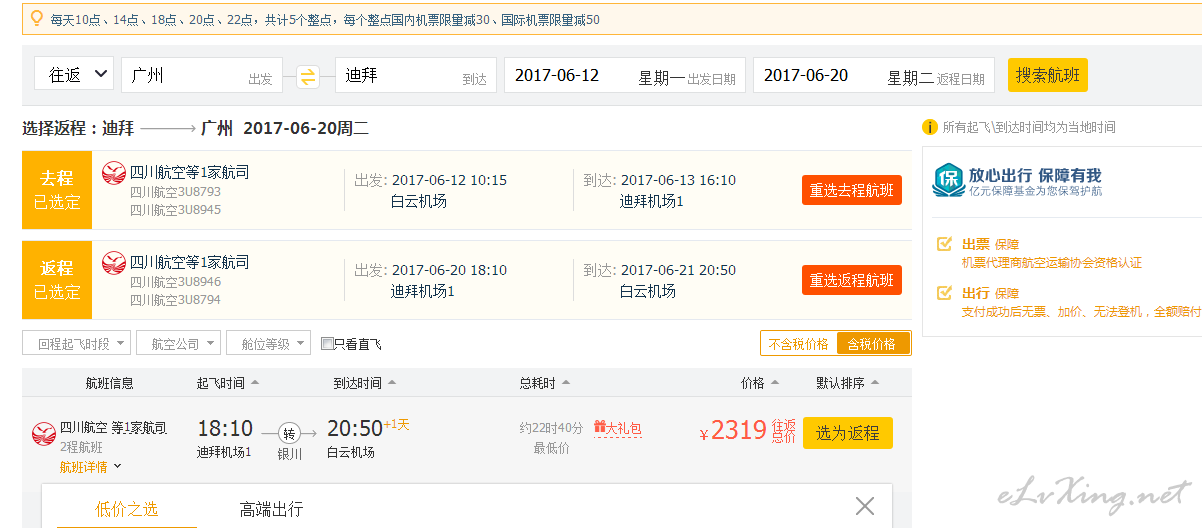Image resolution: width=1202 pixels, height=528 pixels.
Task: Close the 低价之选 panel
Action: 865,506
